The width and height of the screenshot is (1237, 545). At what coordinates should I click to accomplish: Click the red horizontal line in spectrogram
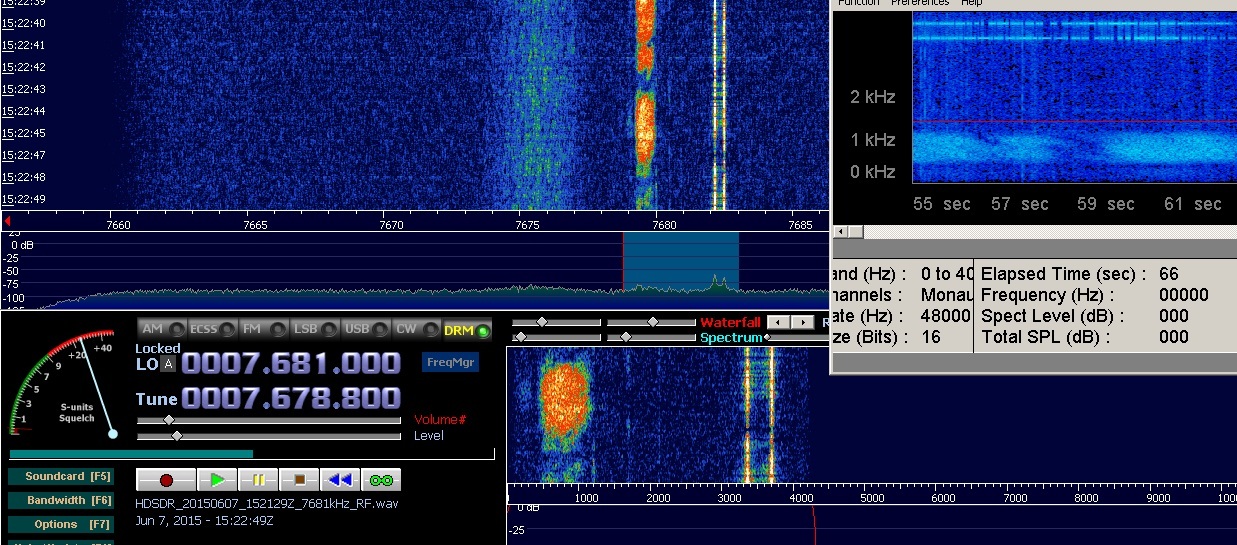pyautogui.click(x=1074, y=122)
